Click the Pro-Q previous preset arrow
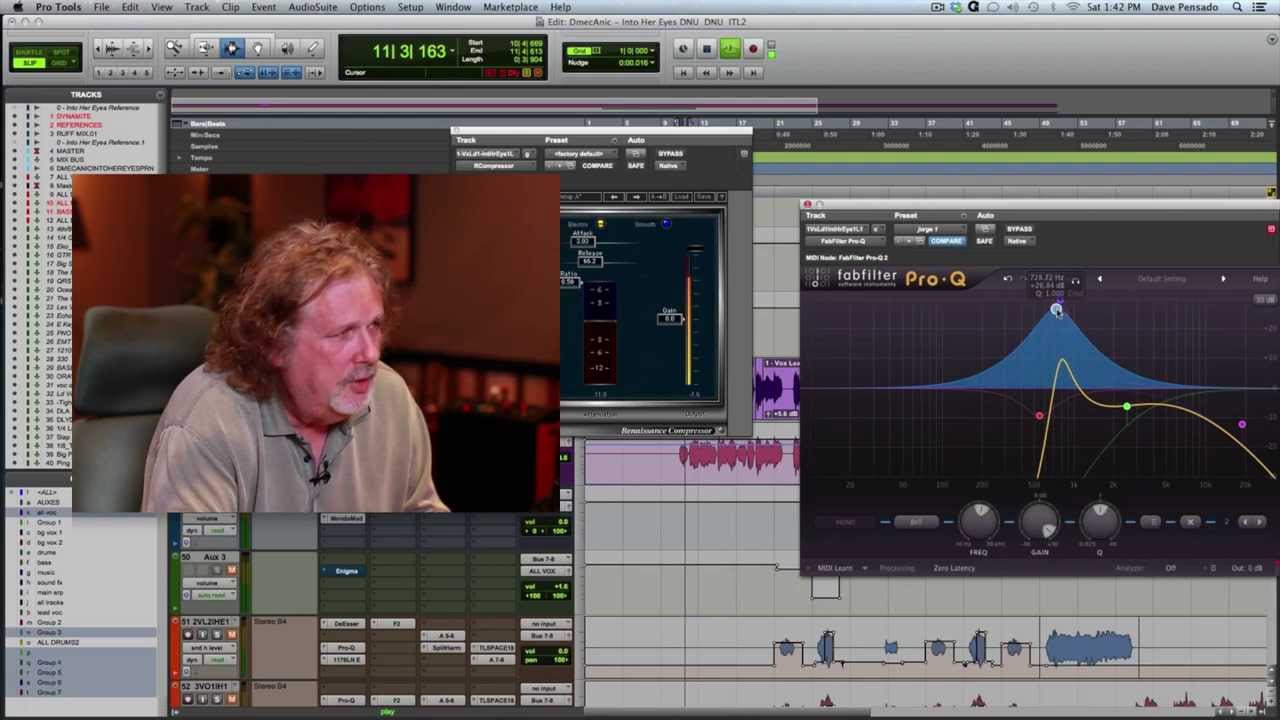The height and width of the screenshot is (720, 1280). (1099, 279)
